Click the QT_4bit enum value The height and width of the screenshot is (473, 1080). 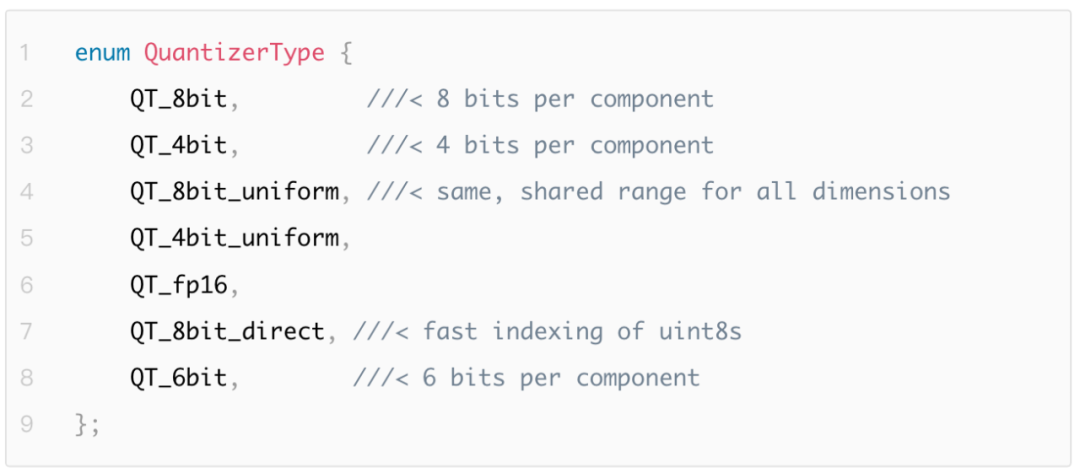click(178, 147)
